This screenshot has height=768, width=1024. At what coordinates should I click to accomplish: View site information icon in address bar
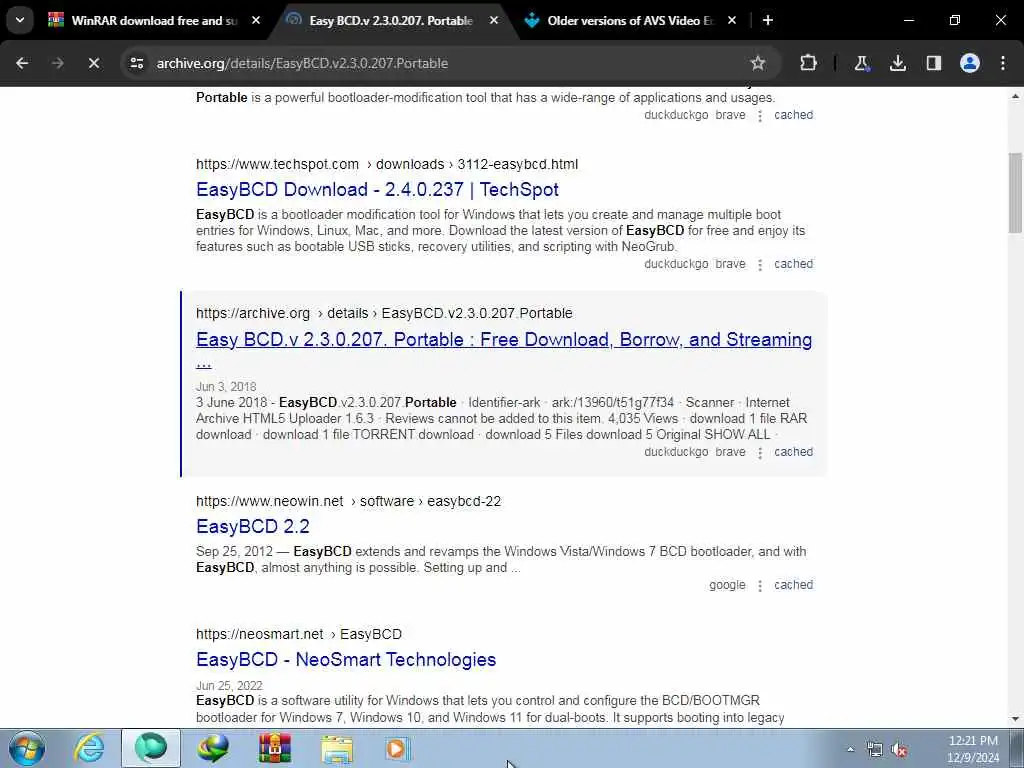pyautogui.click(x=136, y=63)
